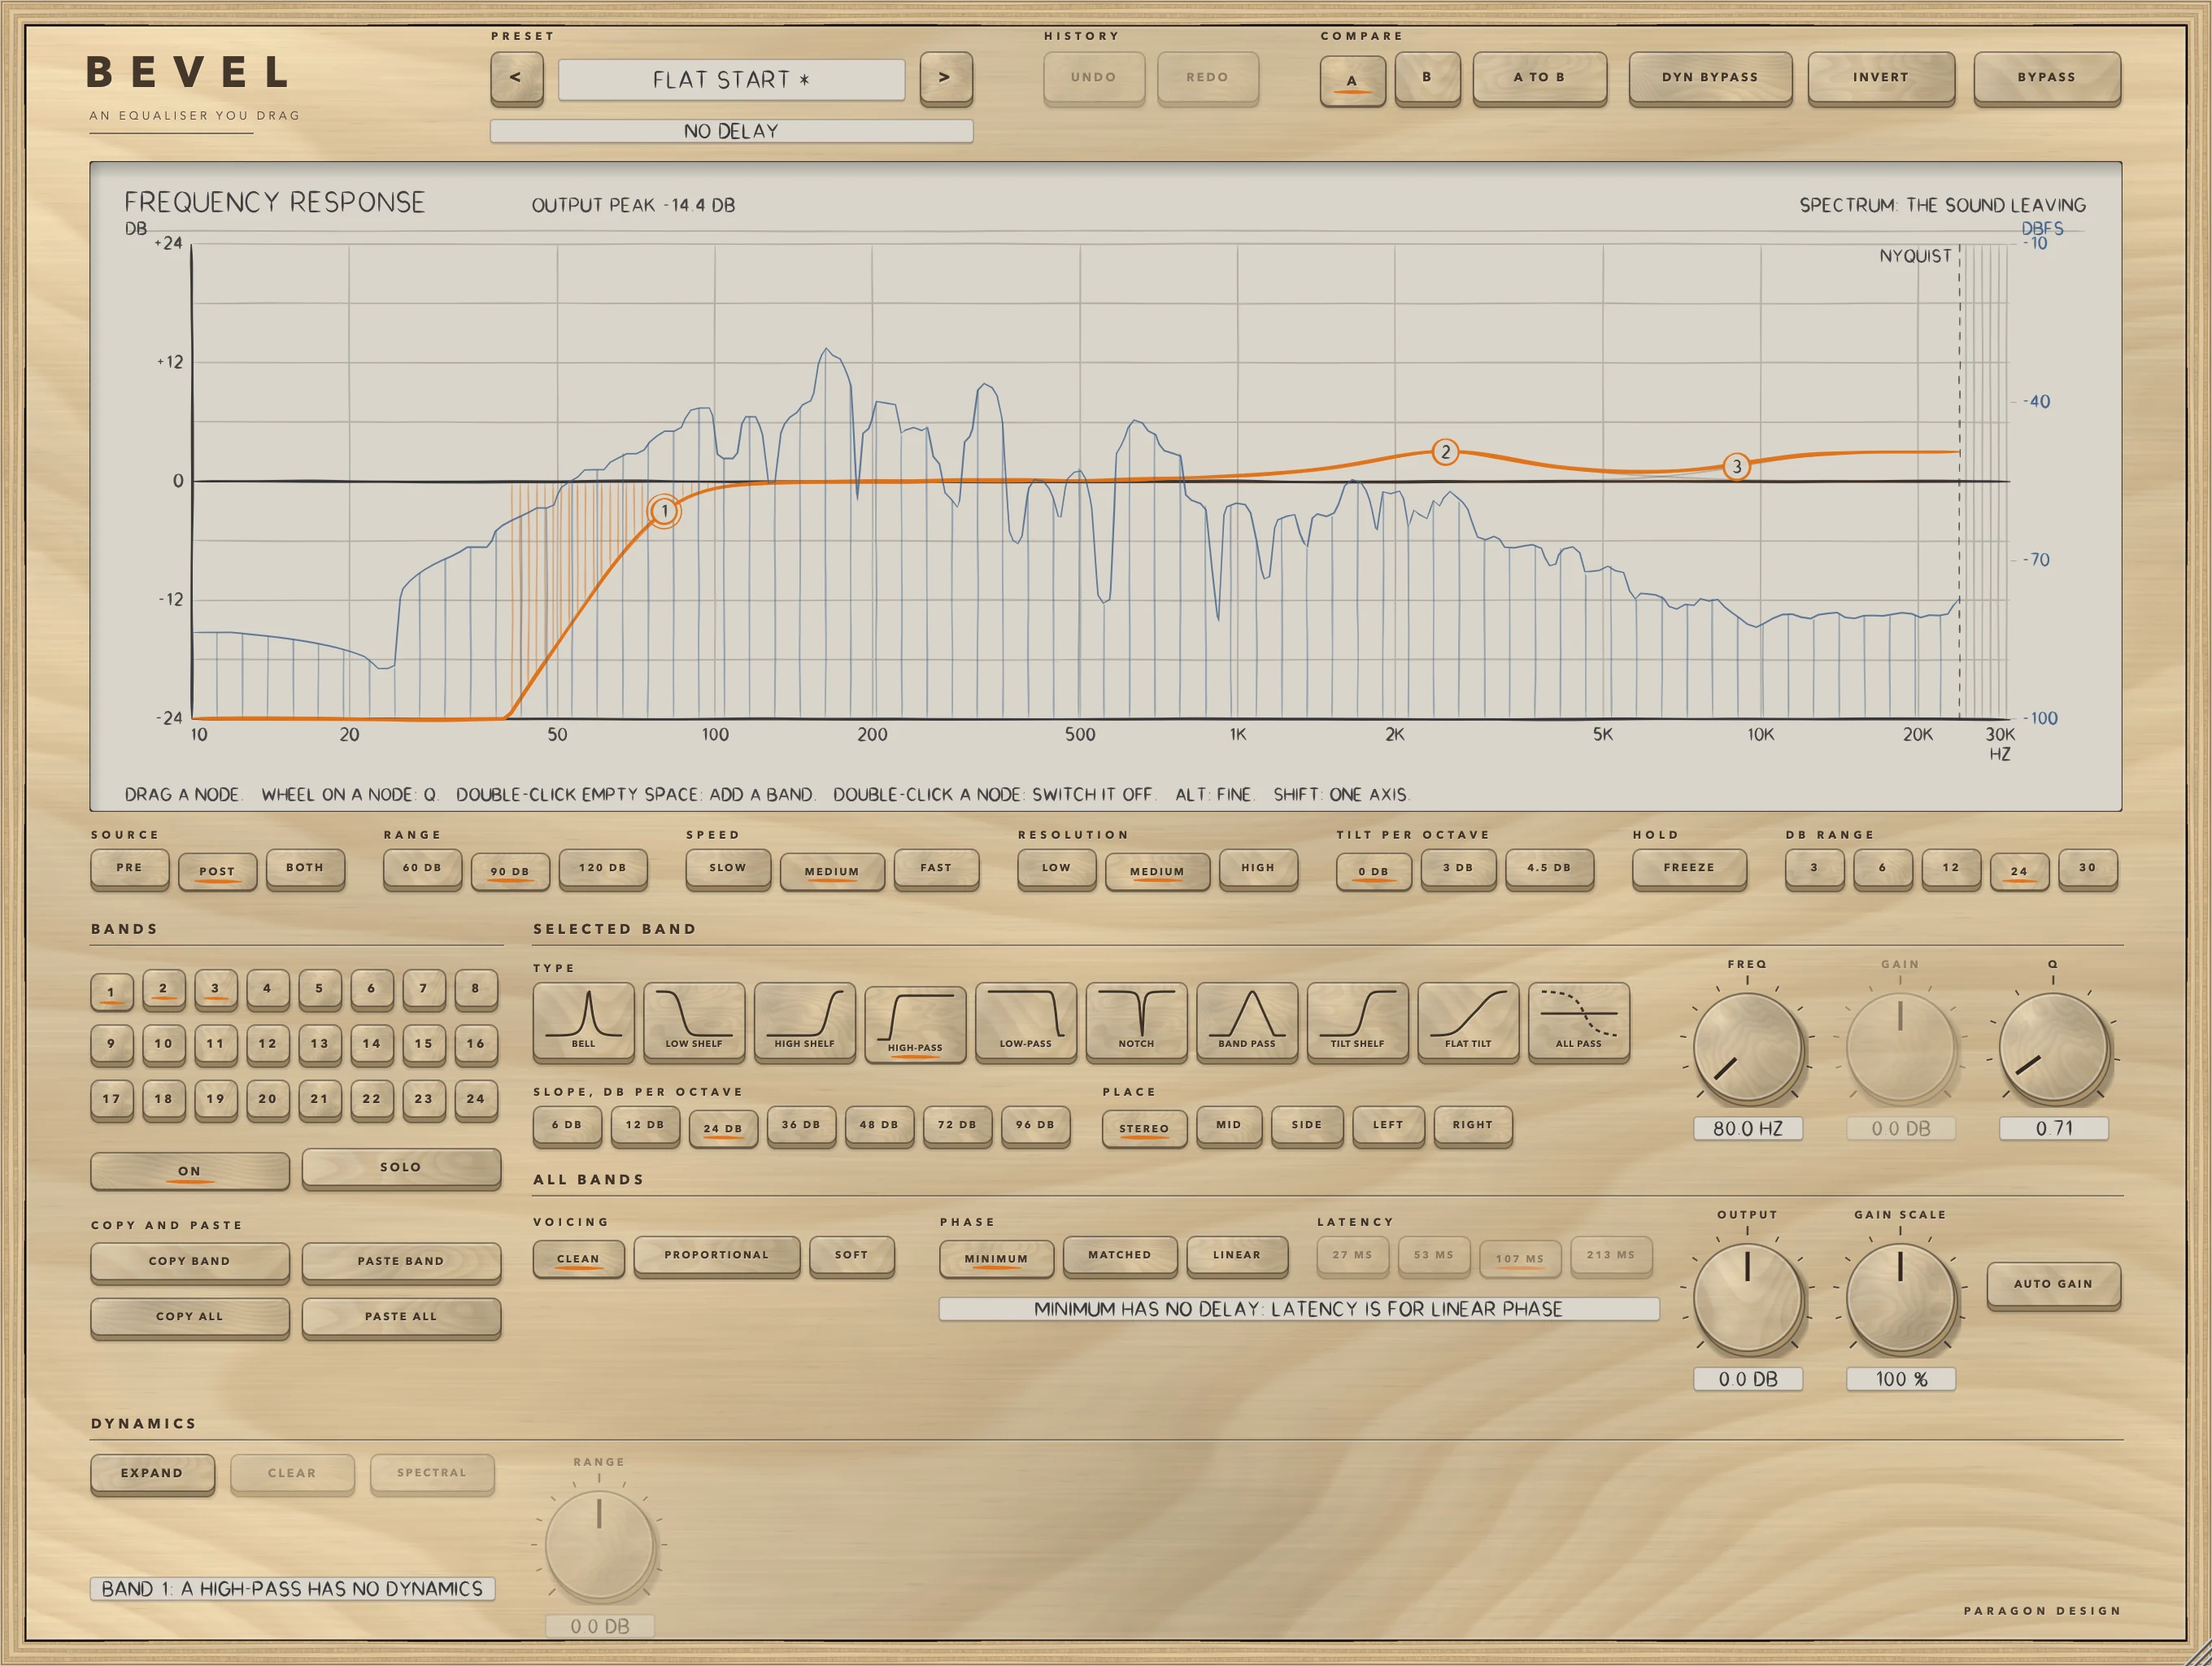This screenshot has width=2212, height=1666.
Task: Select the Low Shelf filter type
Action: click(694, 1020)
